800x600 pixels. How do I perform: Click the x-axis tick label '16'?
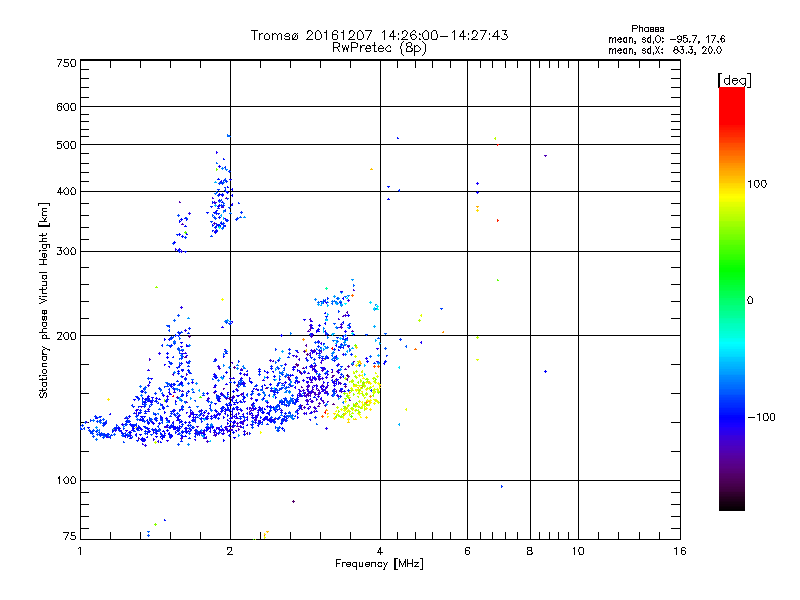pyautogui.click(x=680, y=551)
